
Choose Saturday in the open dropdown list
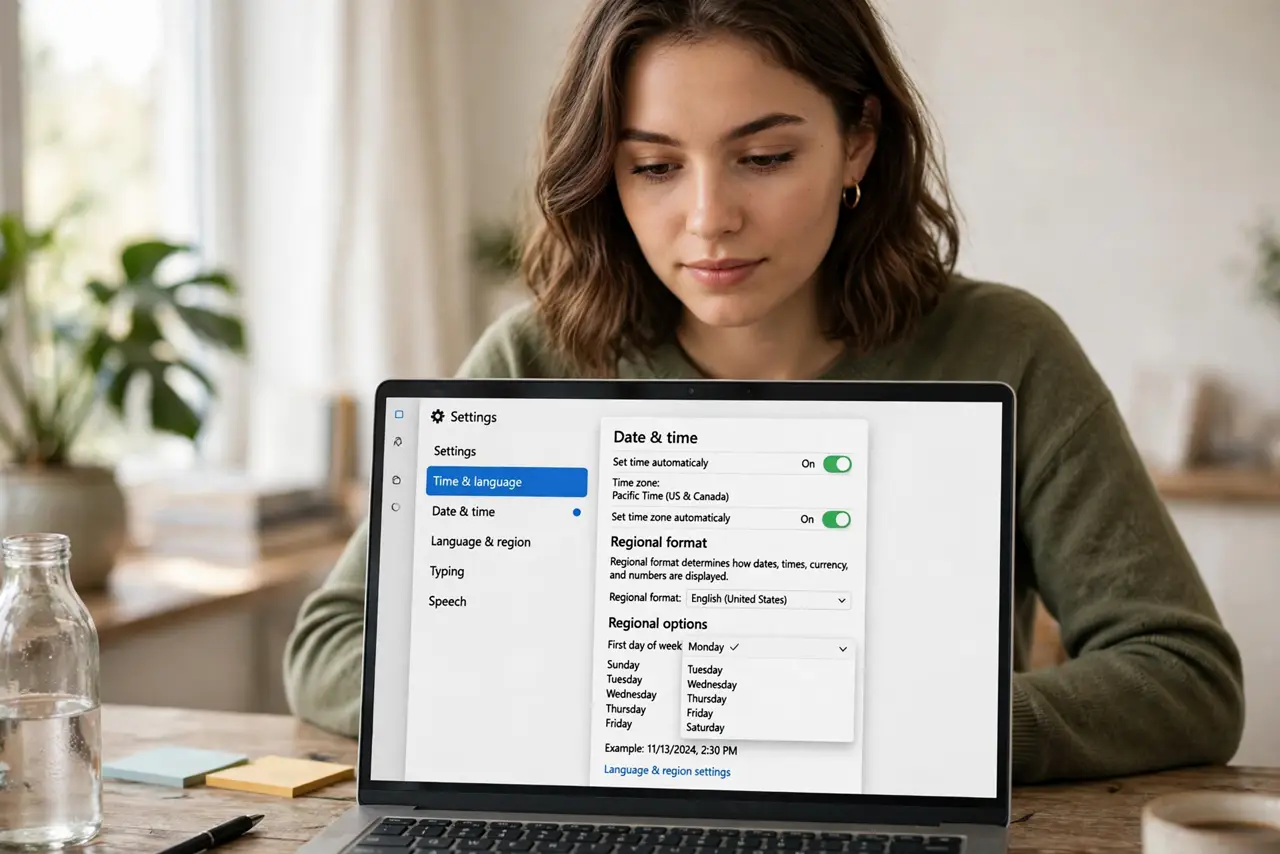click(x=706, y=728)
